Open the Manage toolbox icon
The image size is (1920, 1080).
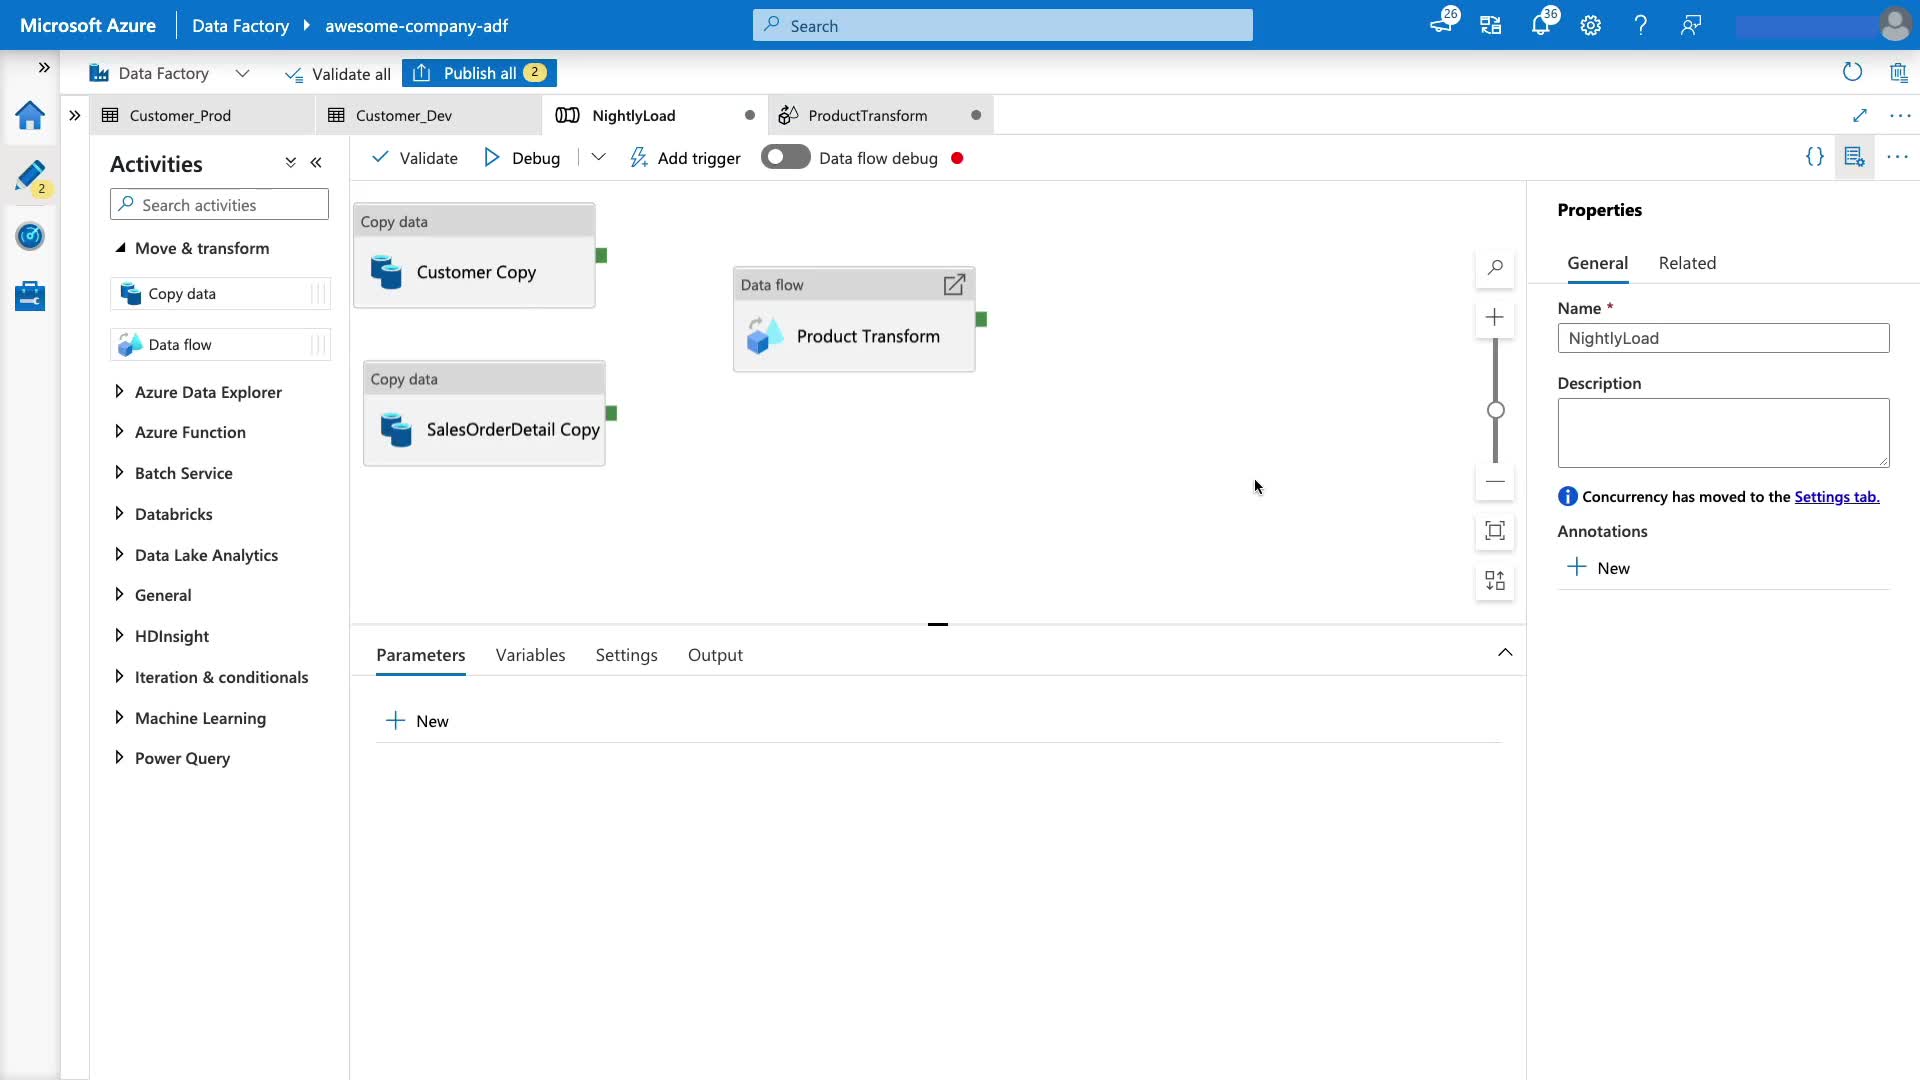(x=30, y=296)
